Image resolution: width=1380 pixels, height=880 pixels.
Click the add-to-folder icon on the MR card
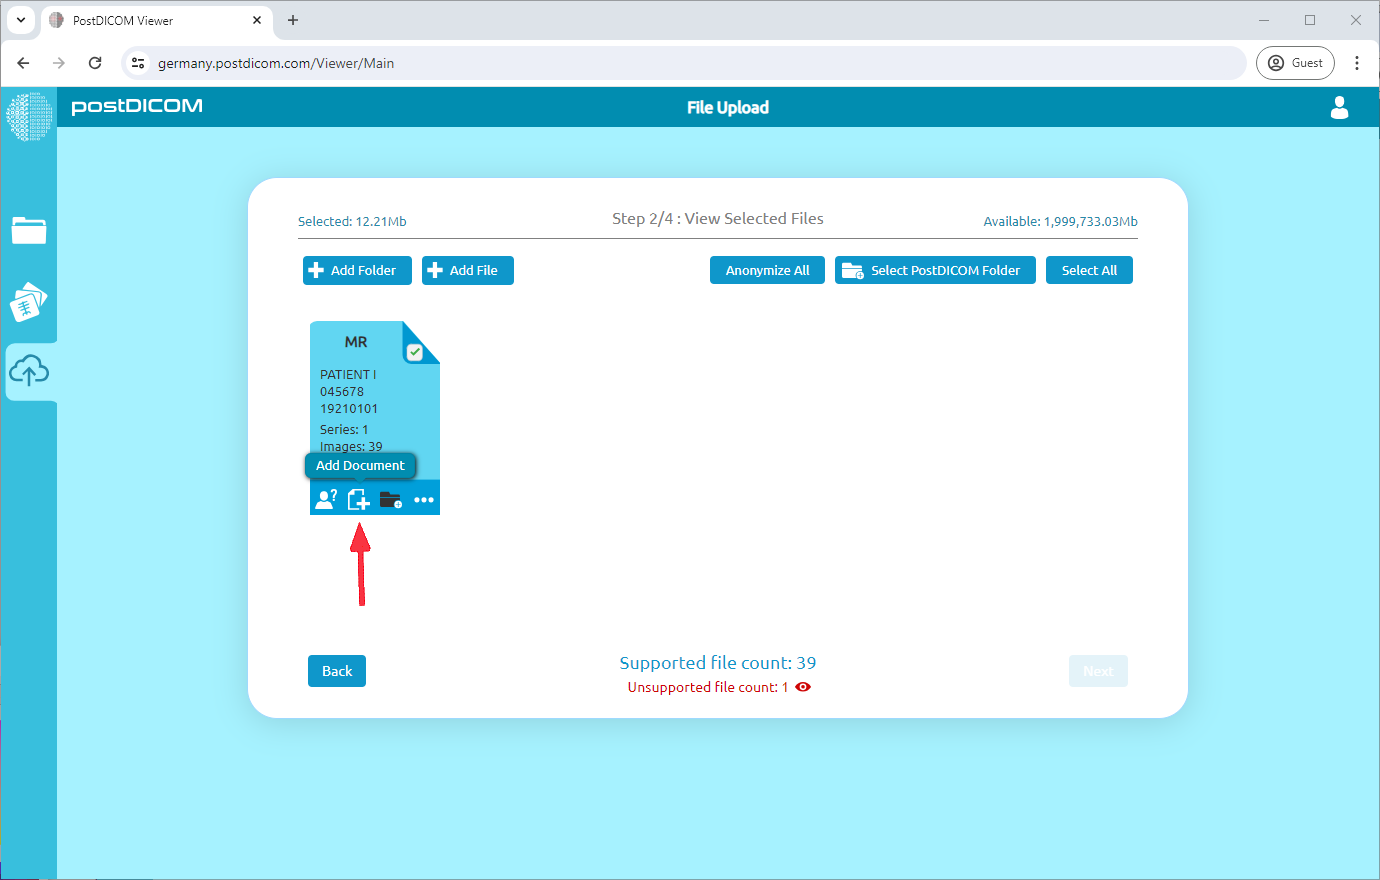[x=390, y=498]
